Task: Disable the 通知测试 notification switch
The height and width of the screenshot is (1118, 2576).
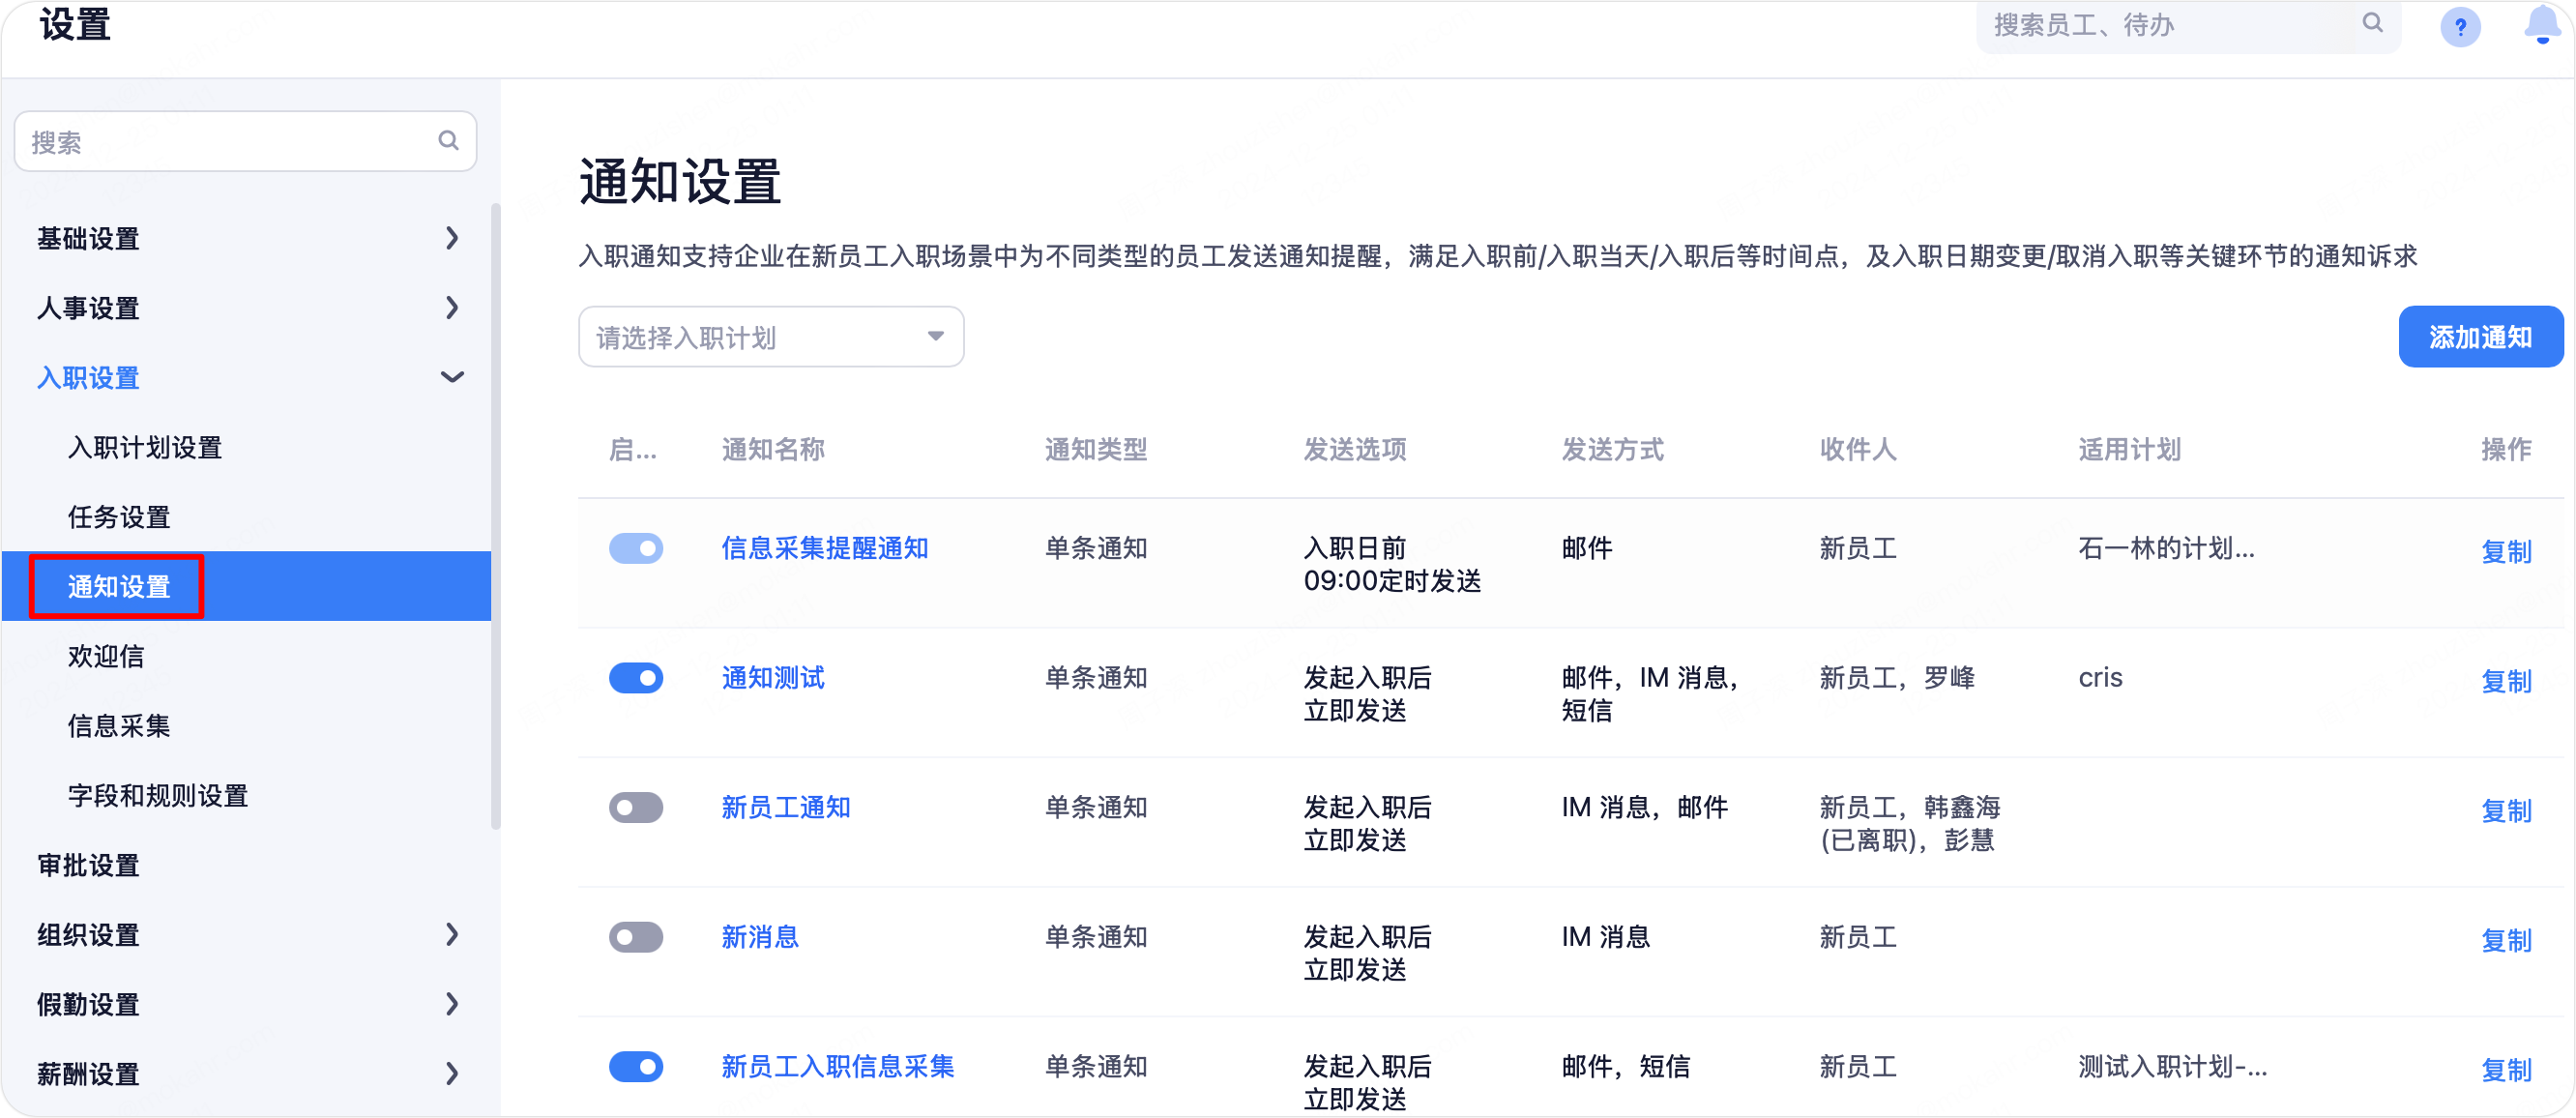Action: tap(636, 678)
